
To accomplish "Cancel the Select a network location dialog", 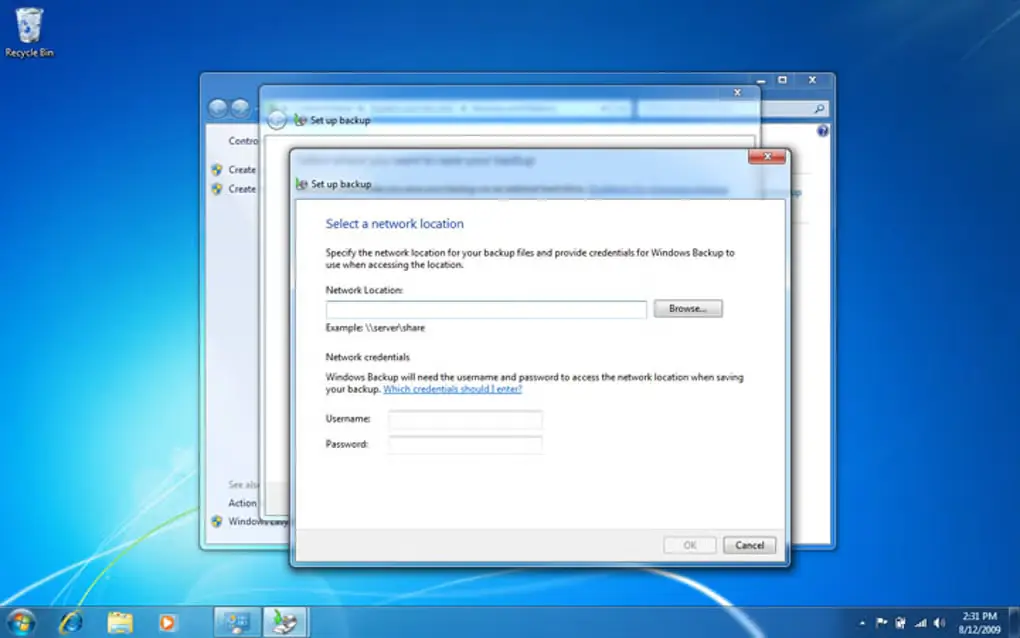I will [x=749, y=545].
